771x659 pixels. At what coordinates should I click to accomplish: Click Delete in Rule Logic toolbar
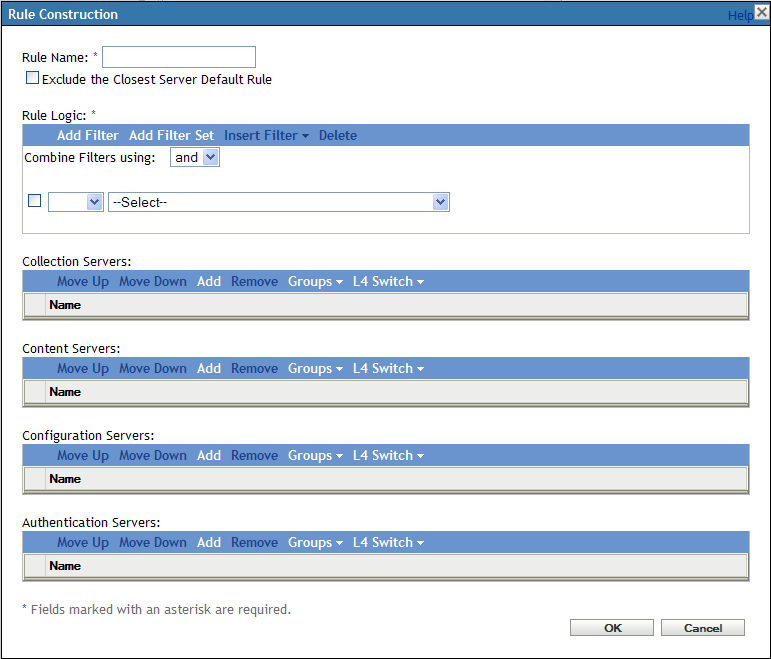pyautogui.click(x=338, y=135)
